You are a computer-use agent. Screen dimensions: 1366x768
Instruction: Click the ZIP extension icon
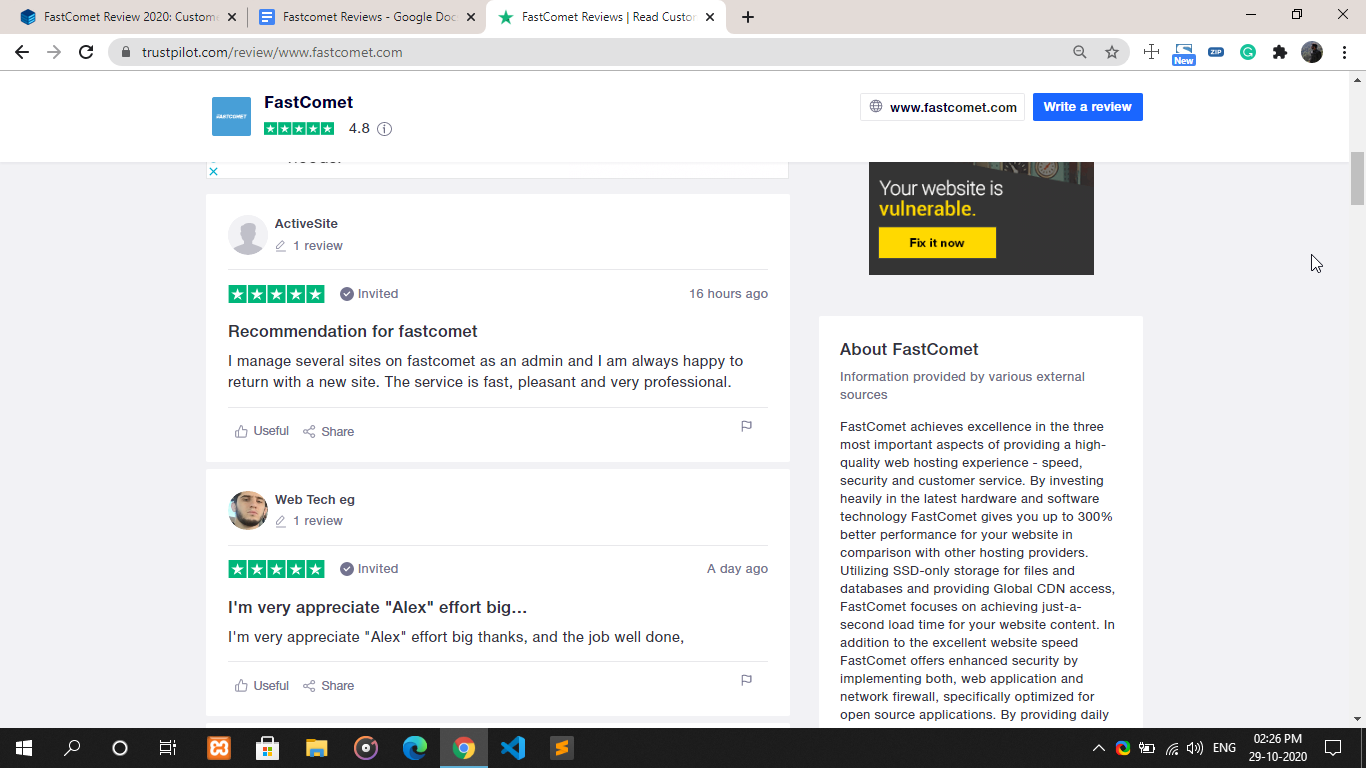1216,52
